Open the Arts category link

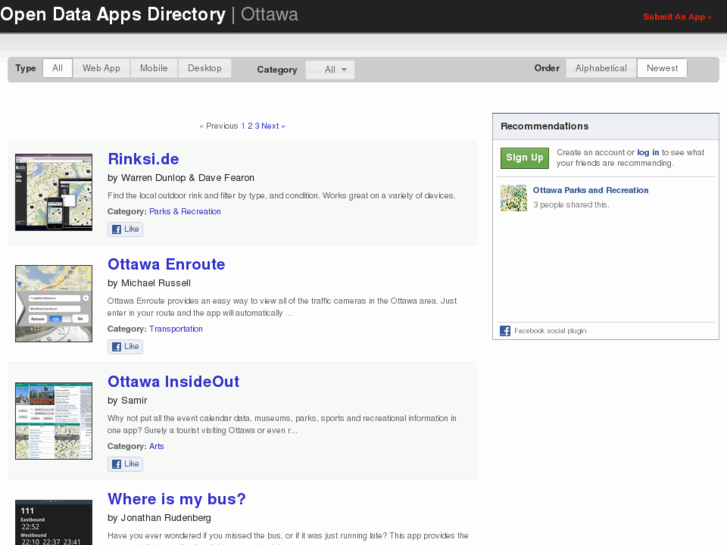pos(156,446)
